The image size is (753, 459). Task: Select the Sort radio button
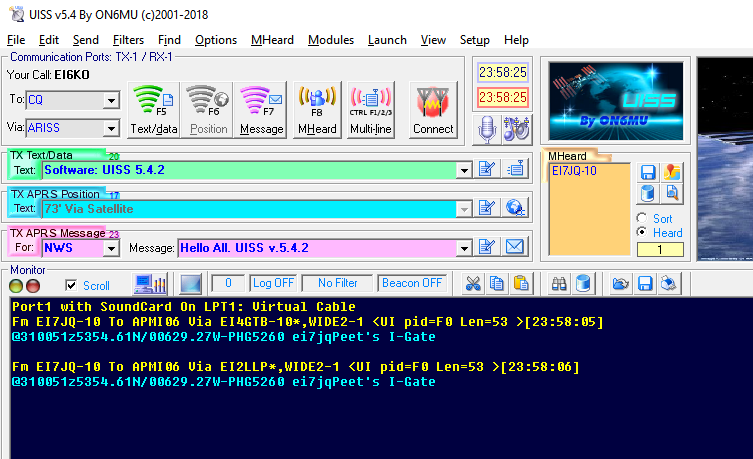pos(642,217)
